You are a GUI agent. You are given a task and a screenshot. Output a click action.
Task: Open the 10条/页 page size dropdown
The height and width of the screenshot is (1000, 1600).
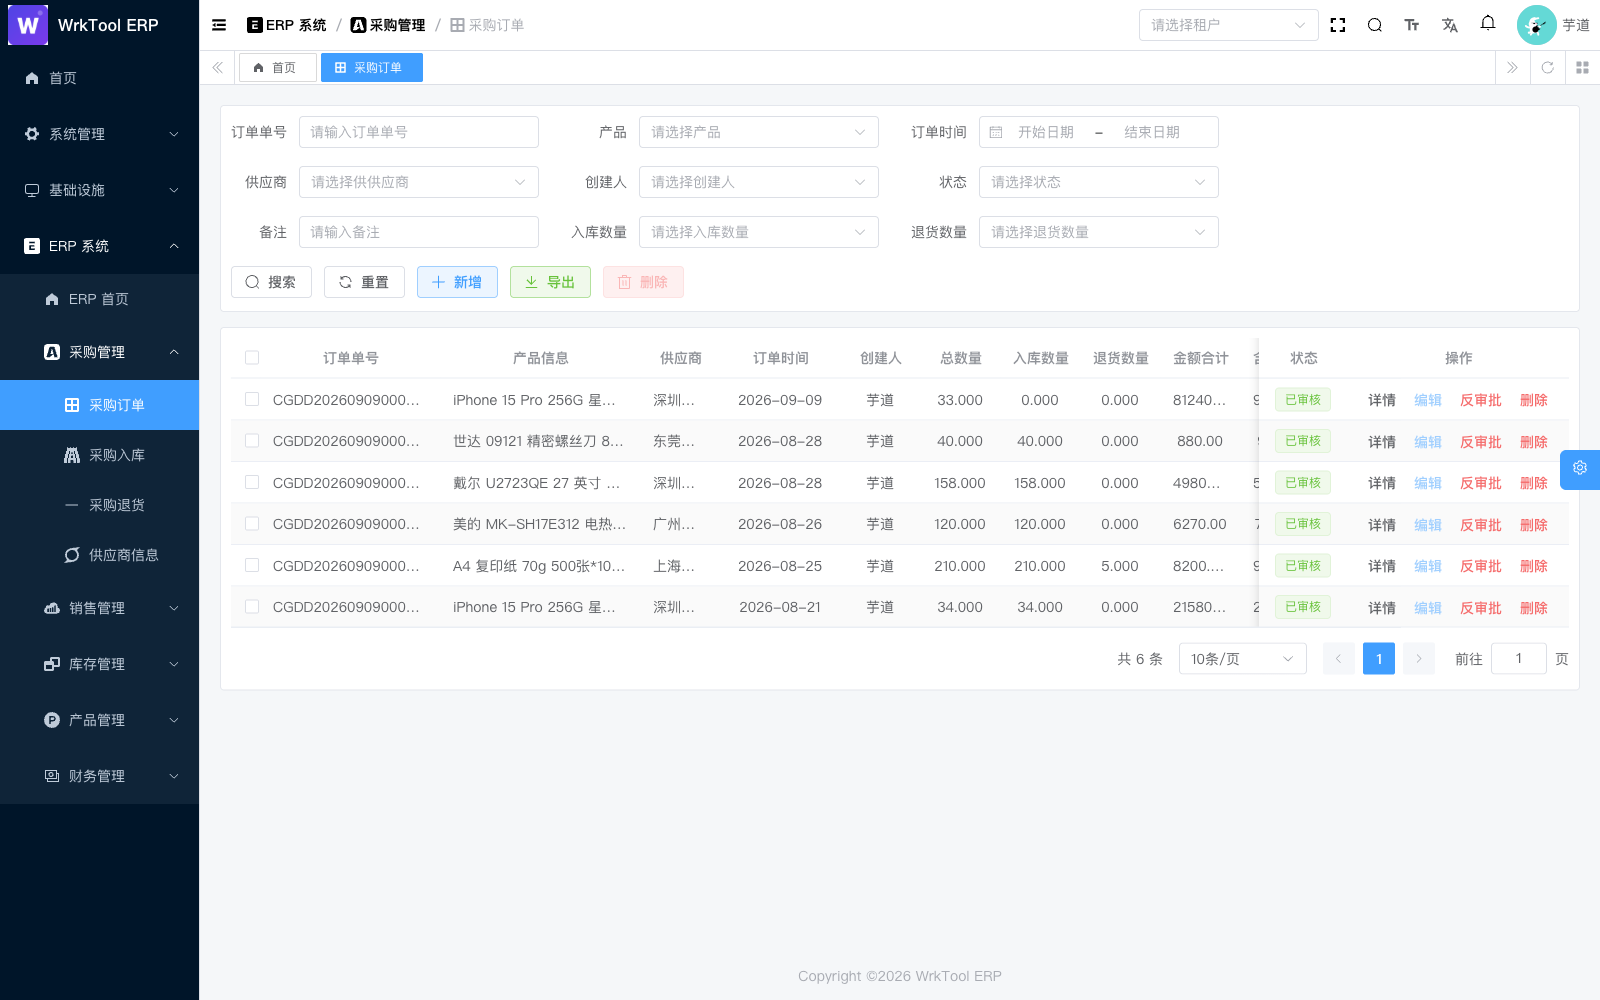click(x=1242, y=659)
